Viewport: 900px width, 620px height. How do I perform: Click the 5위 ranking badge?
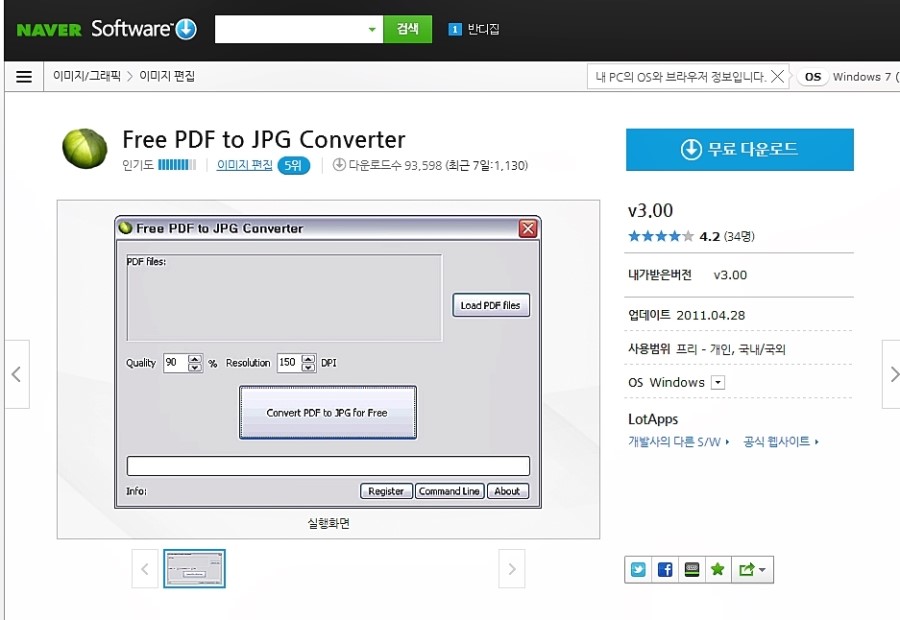(293, 165)
